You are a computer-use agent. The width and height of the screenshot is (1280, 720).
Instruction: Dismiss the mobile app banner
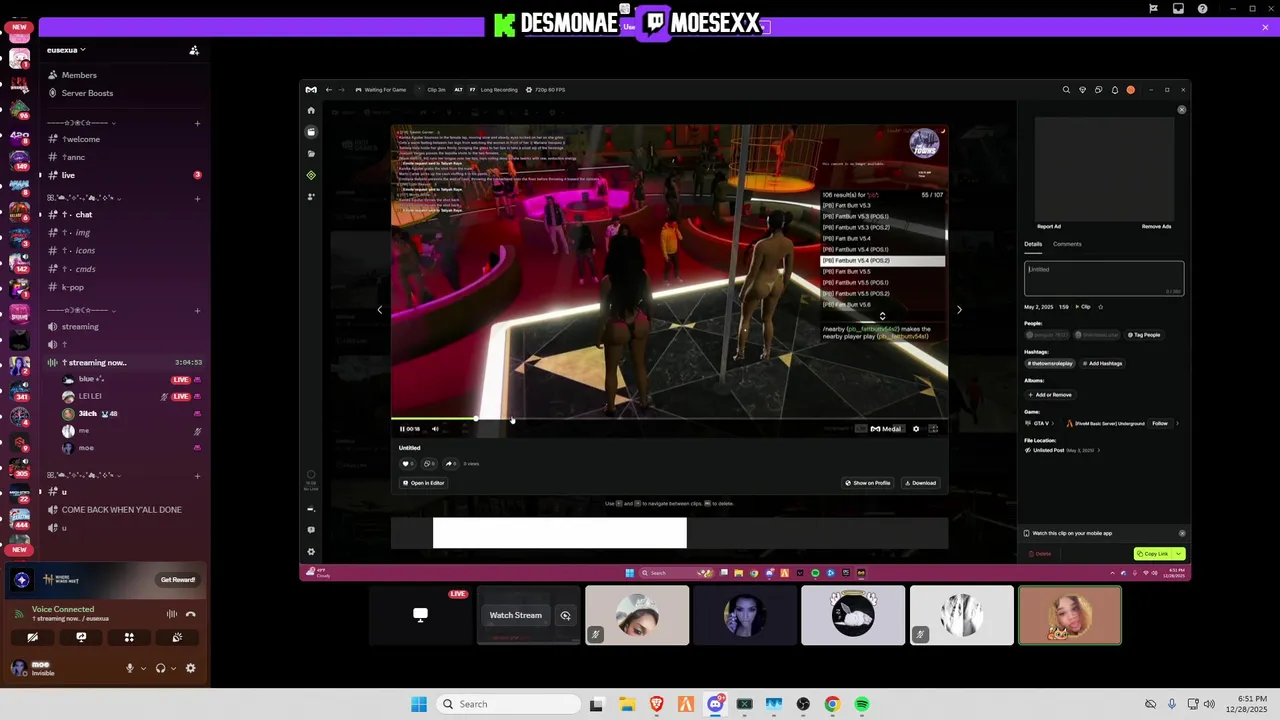tap(1182, 533)
